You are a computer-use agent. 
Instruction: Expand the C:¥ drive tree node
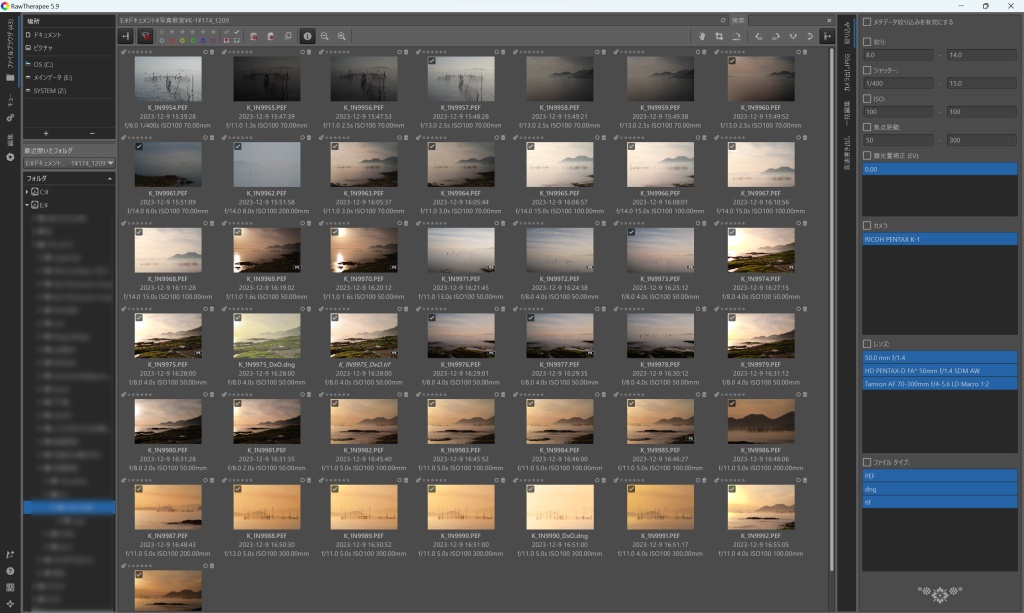(x=27, y=192)
